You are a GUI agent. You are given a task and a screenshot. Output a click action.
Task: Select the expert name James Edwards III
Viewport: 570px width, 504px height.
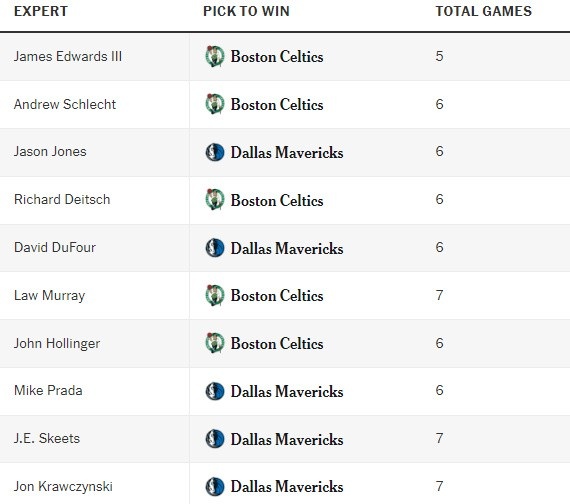68,56
